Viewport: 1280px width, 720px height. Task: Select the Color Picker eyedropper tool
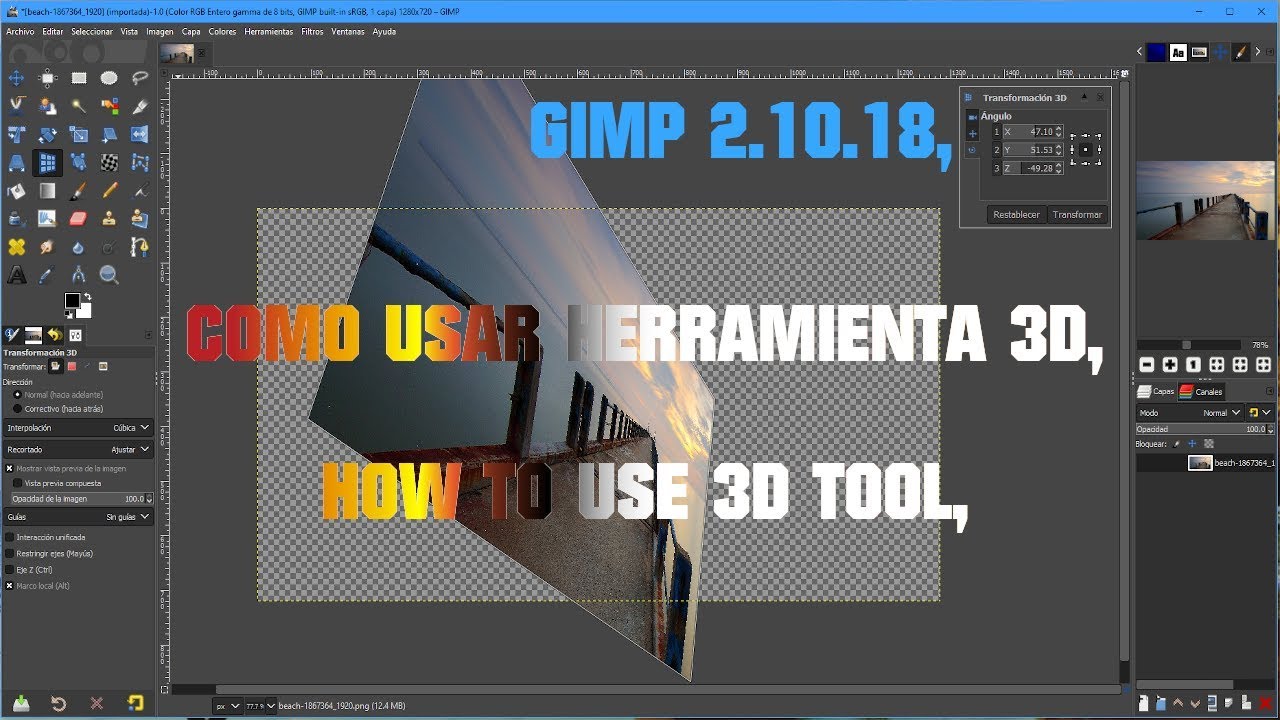(47, 274)
